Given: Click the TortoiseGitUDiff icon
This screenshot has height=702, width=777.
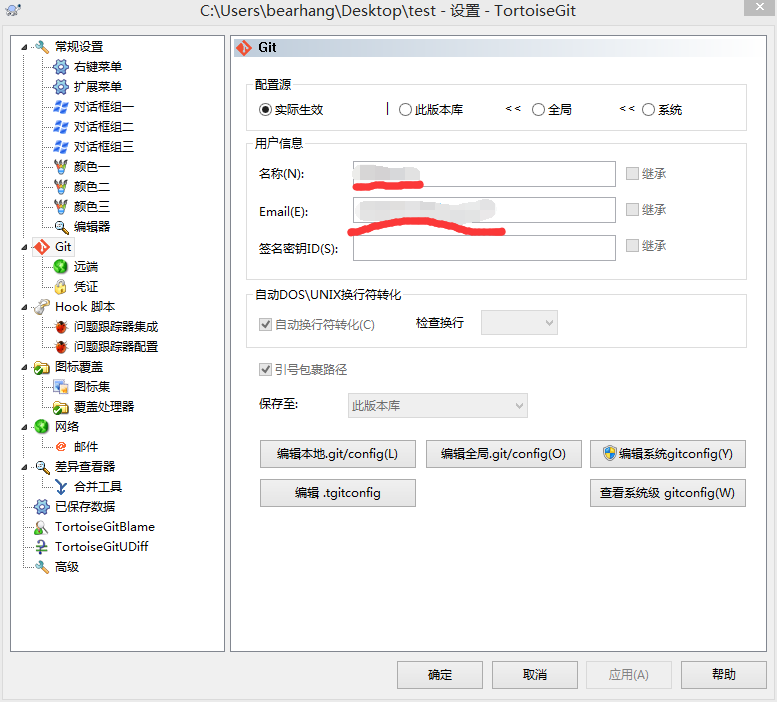Looking at the screenshot, I should click(42, 547).
